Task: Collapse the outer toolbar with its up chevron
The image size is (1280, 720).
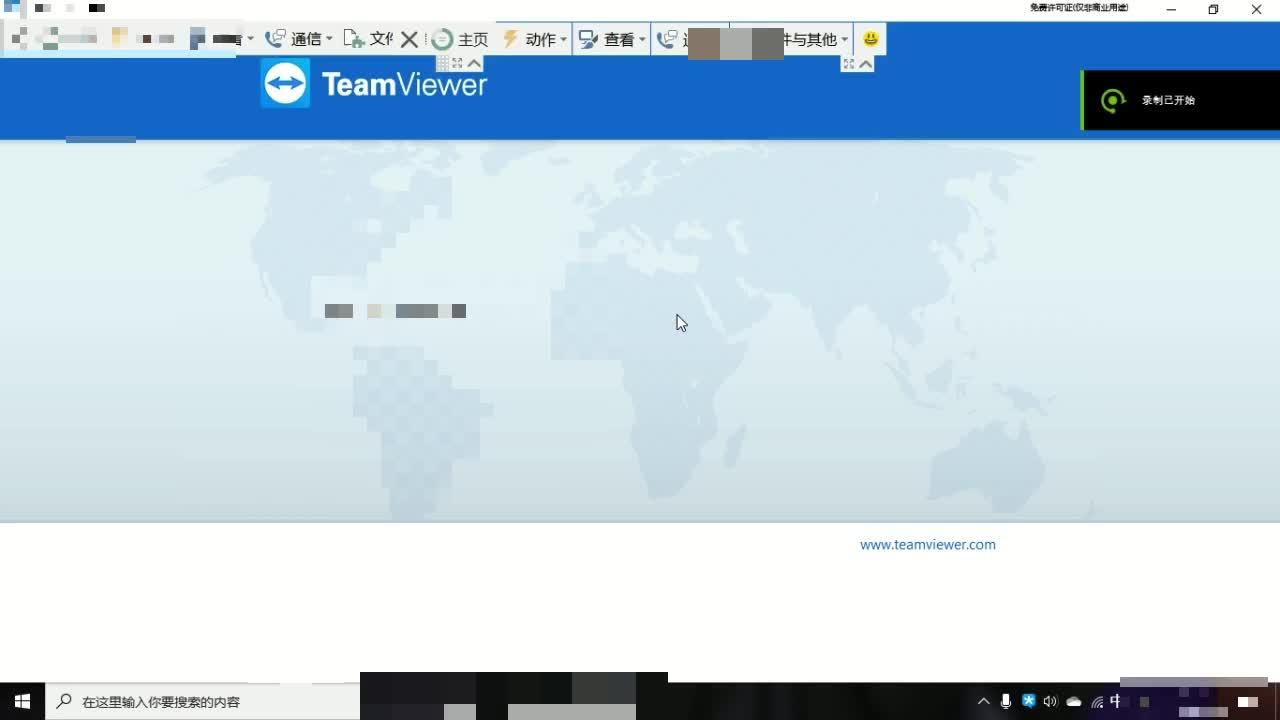Action: 866,64
